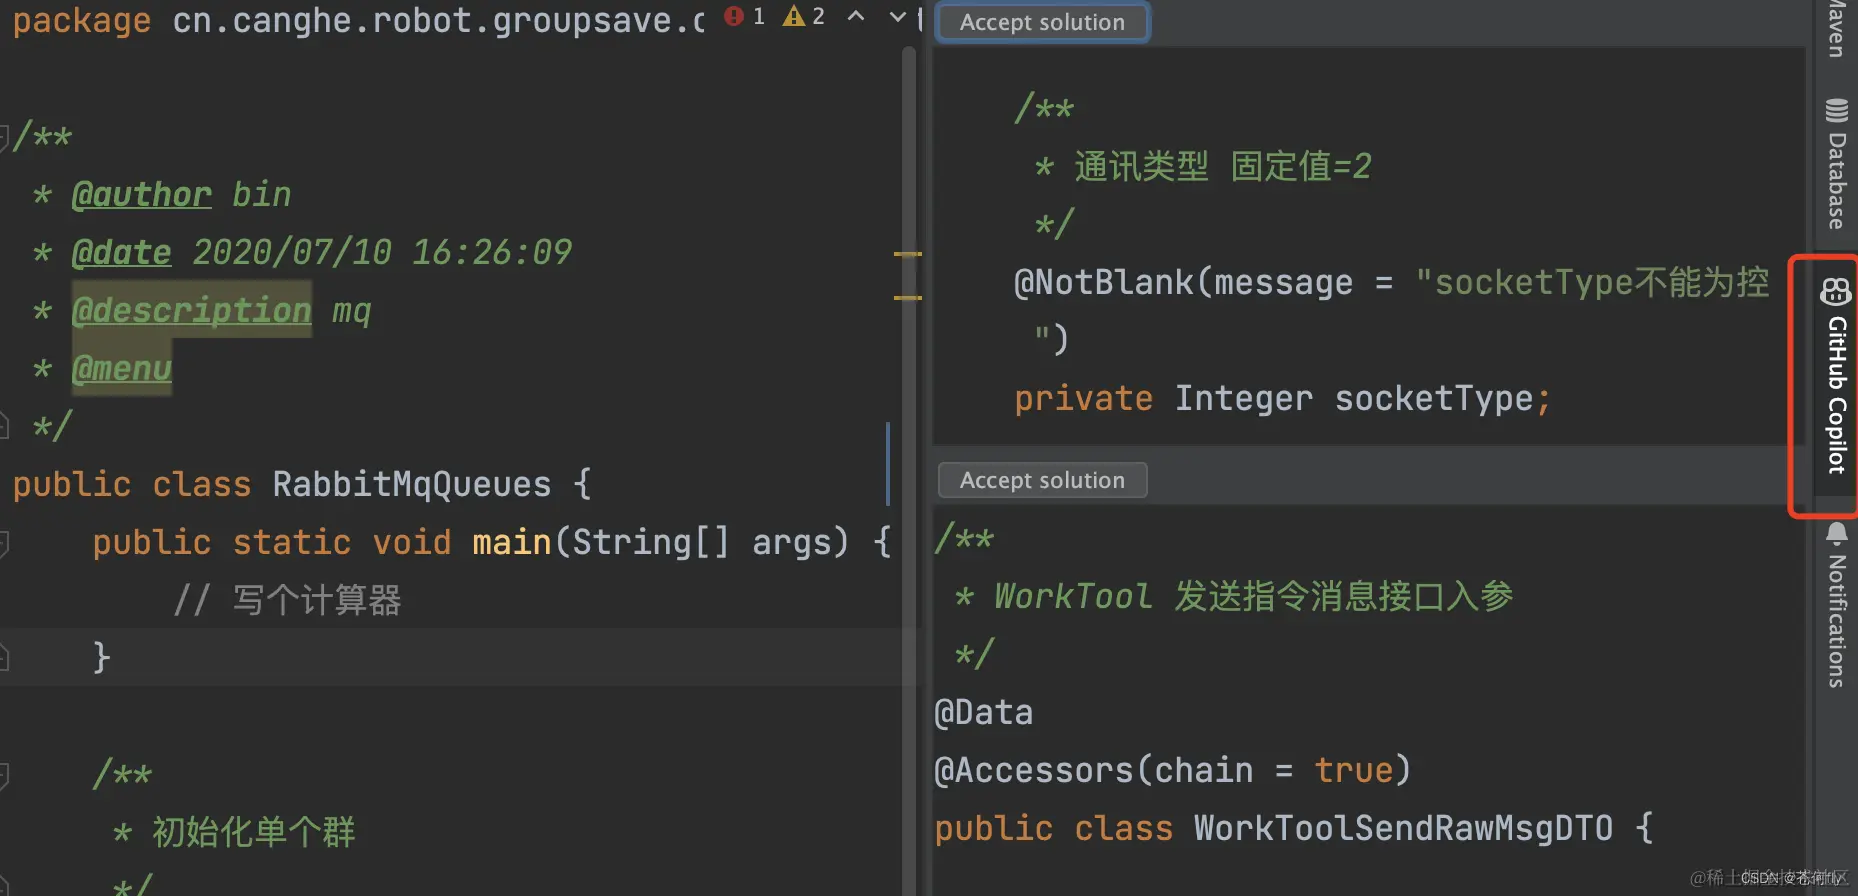This screenshot has width=1858, height=896.
Task: Click the main method fold marker
Action: (4, 544)
